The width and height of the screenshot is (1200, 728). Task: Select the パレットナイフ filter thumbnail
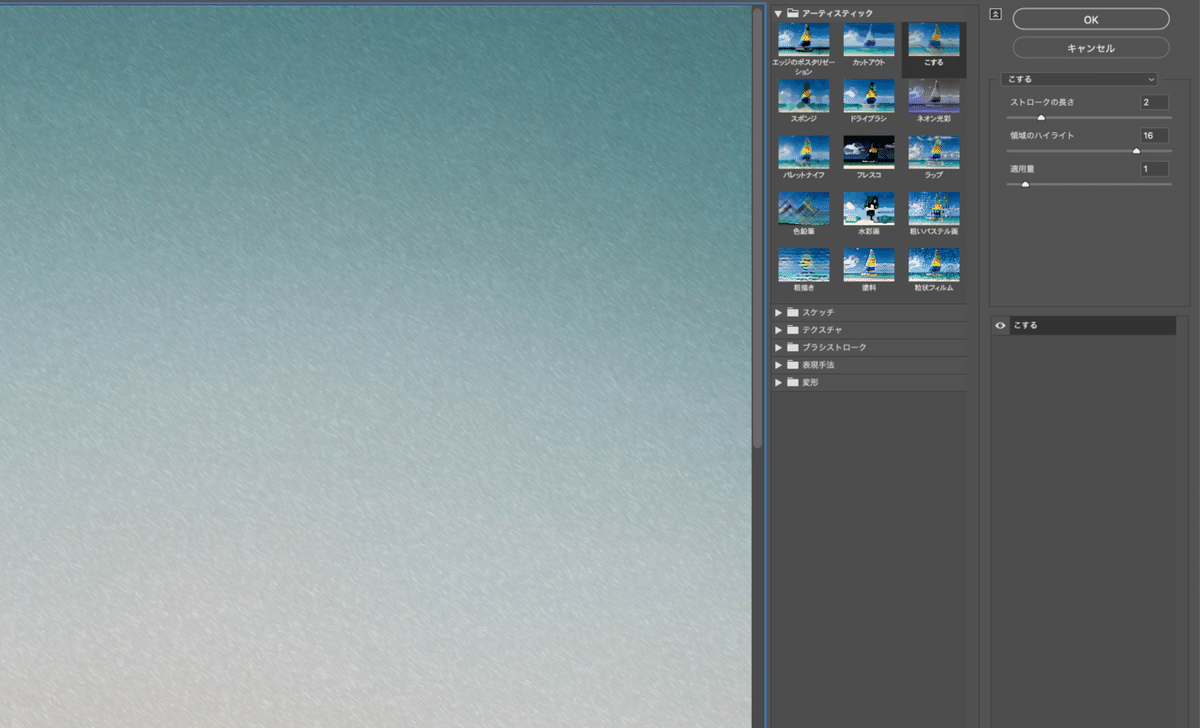[804, 152]
